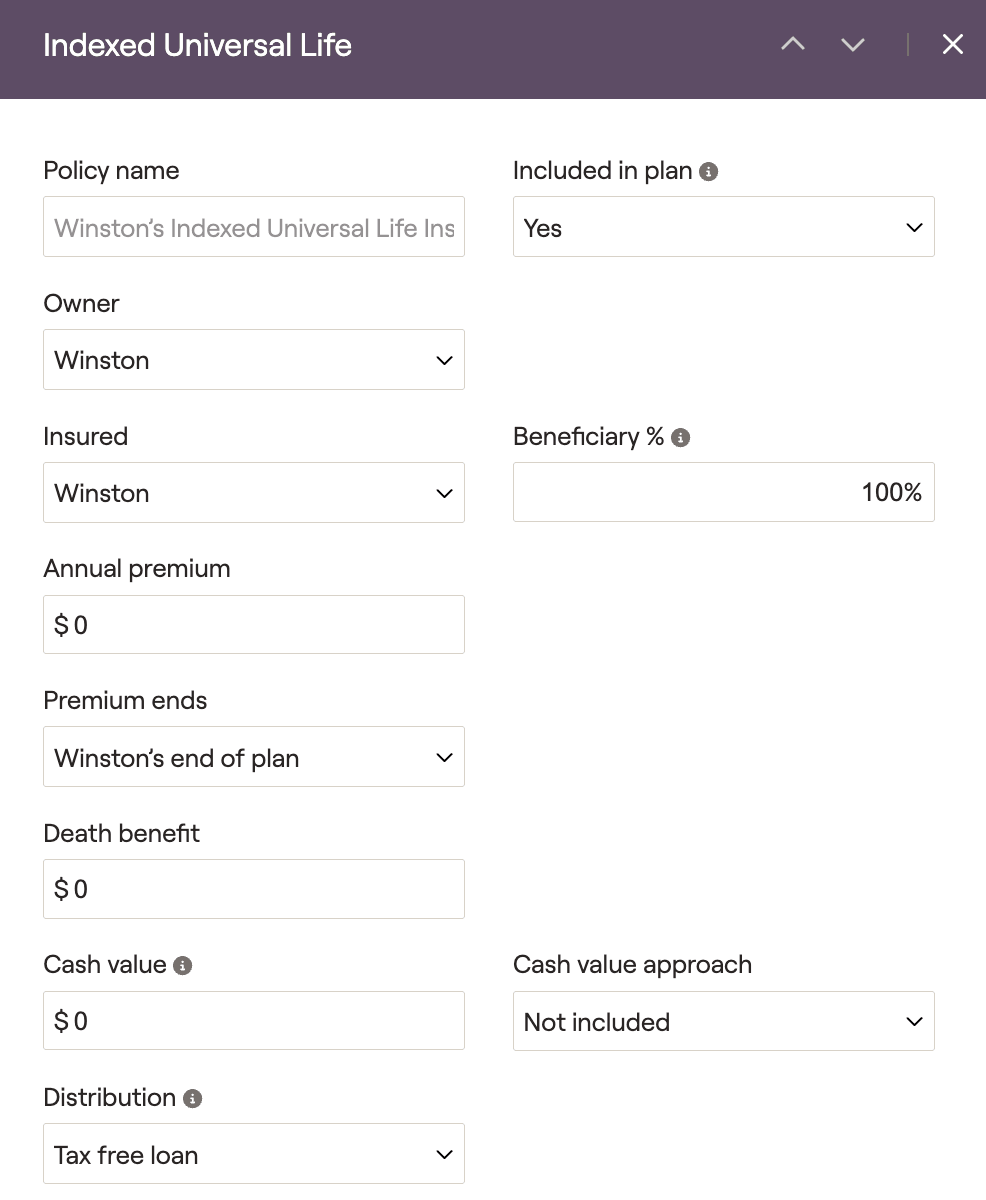Click the Cash value amount field
The width and height of the screenshot is (986, 1200).
pyautogui.click(x=253, y=1021)
